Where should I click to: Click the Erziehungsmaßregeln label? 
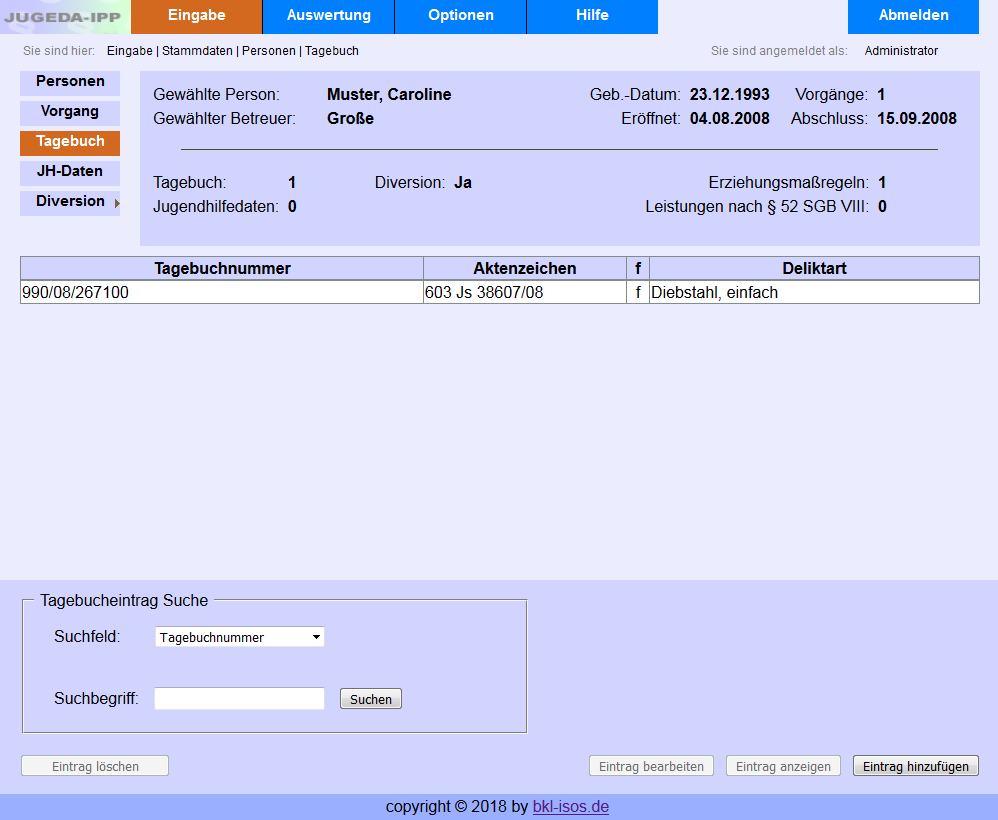click(789, 183)
